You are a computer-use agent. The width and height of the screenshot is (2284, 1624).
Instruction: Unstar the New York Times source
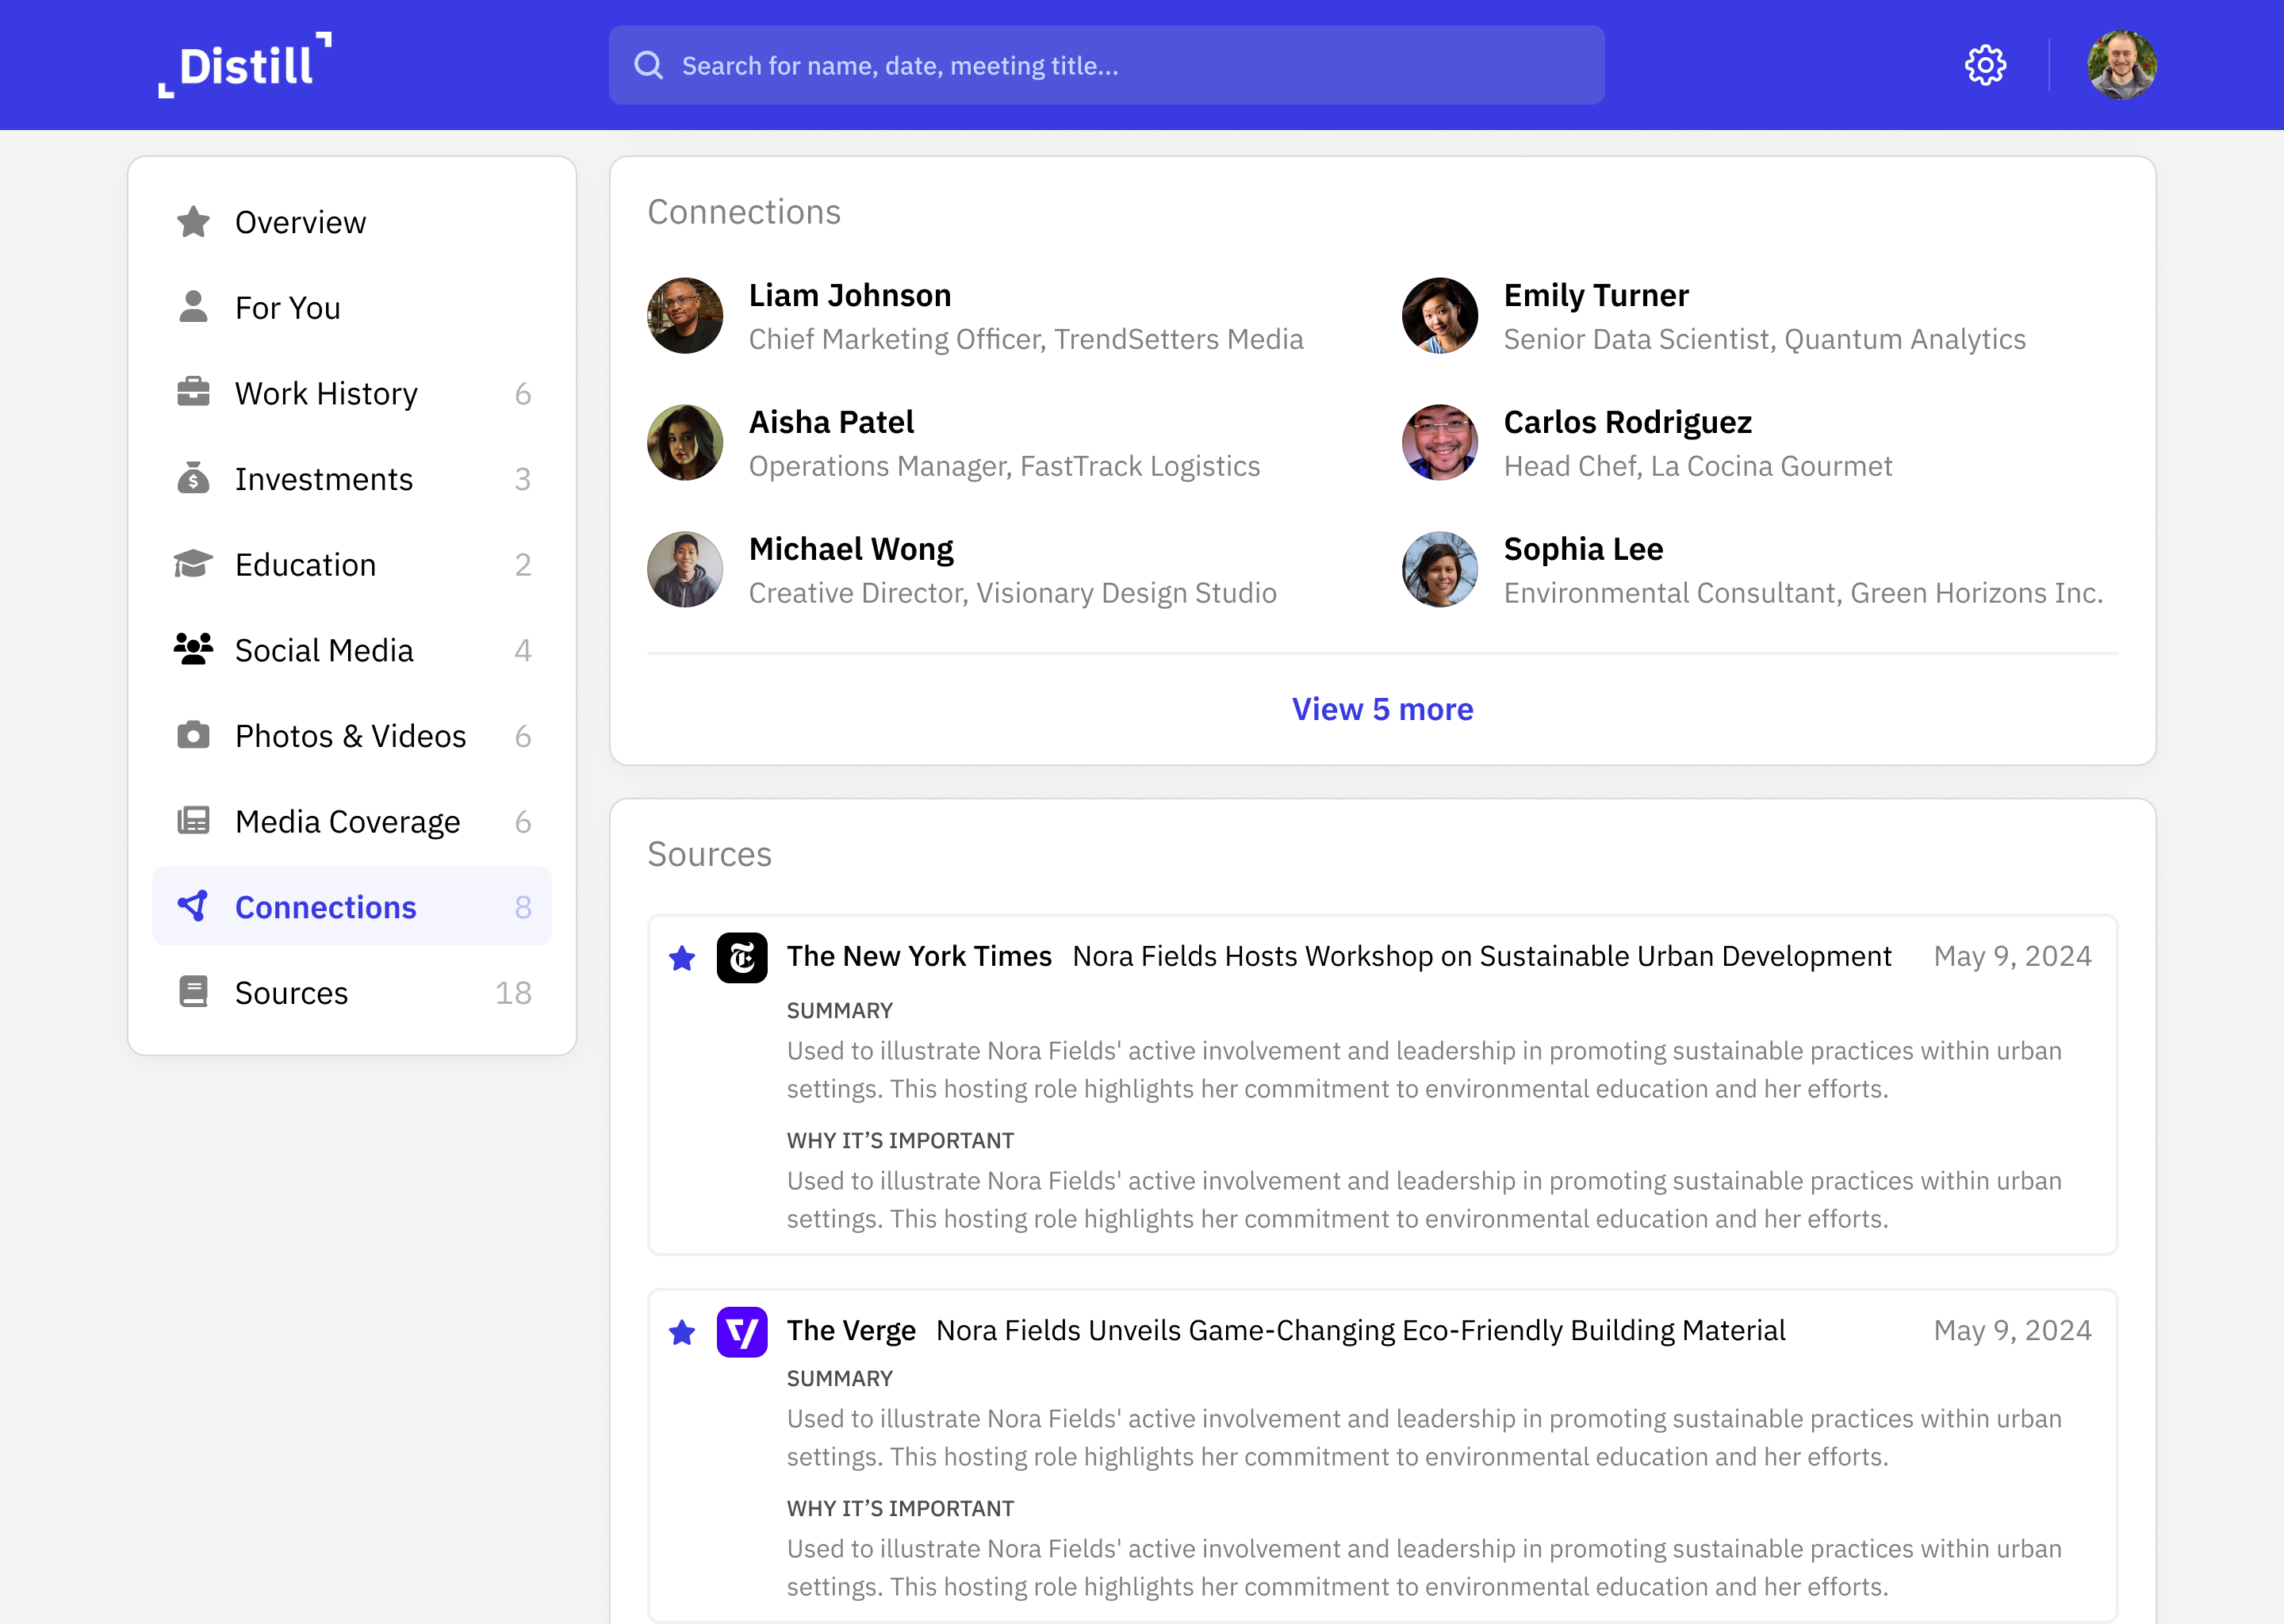click(682, 958)
